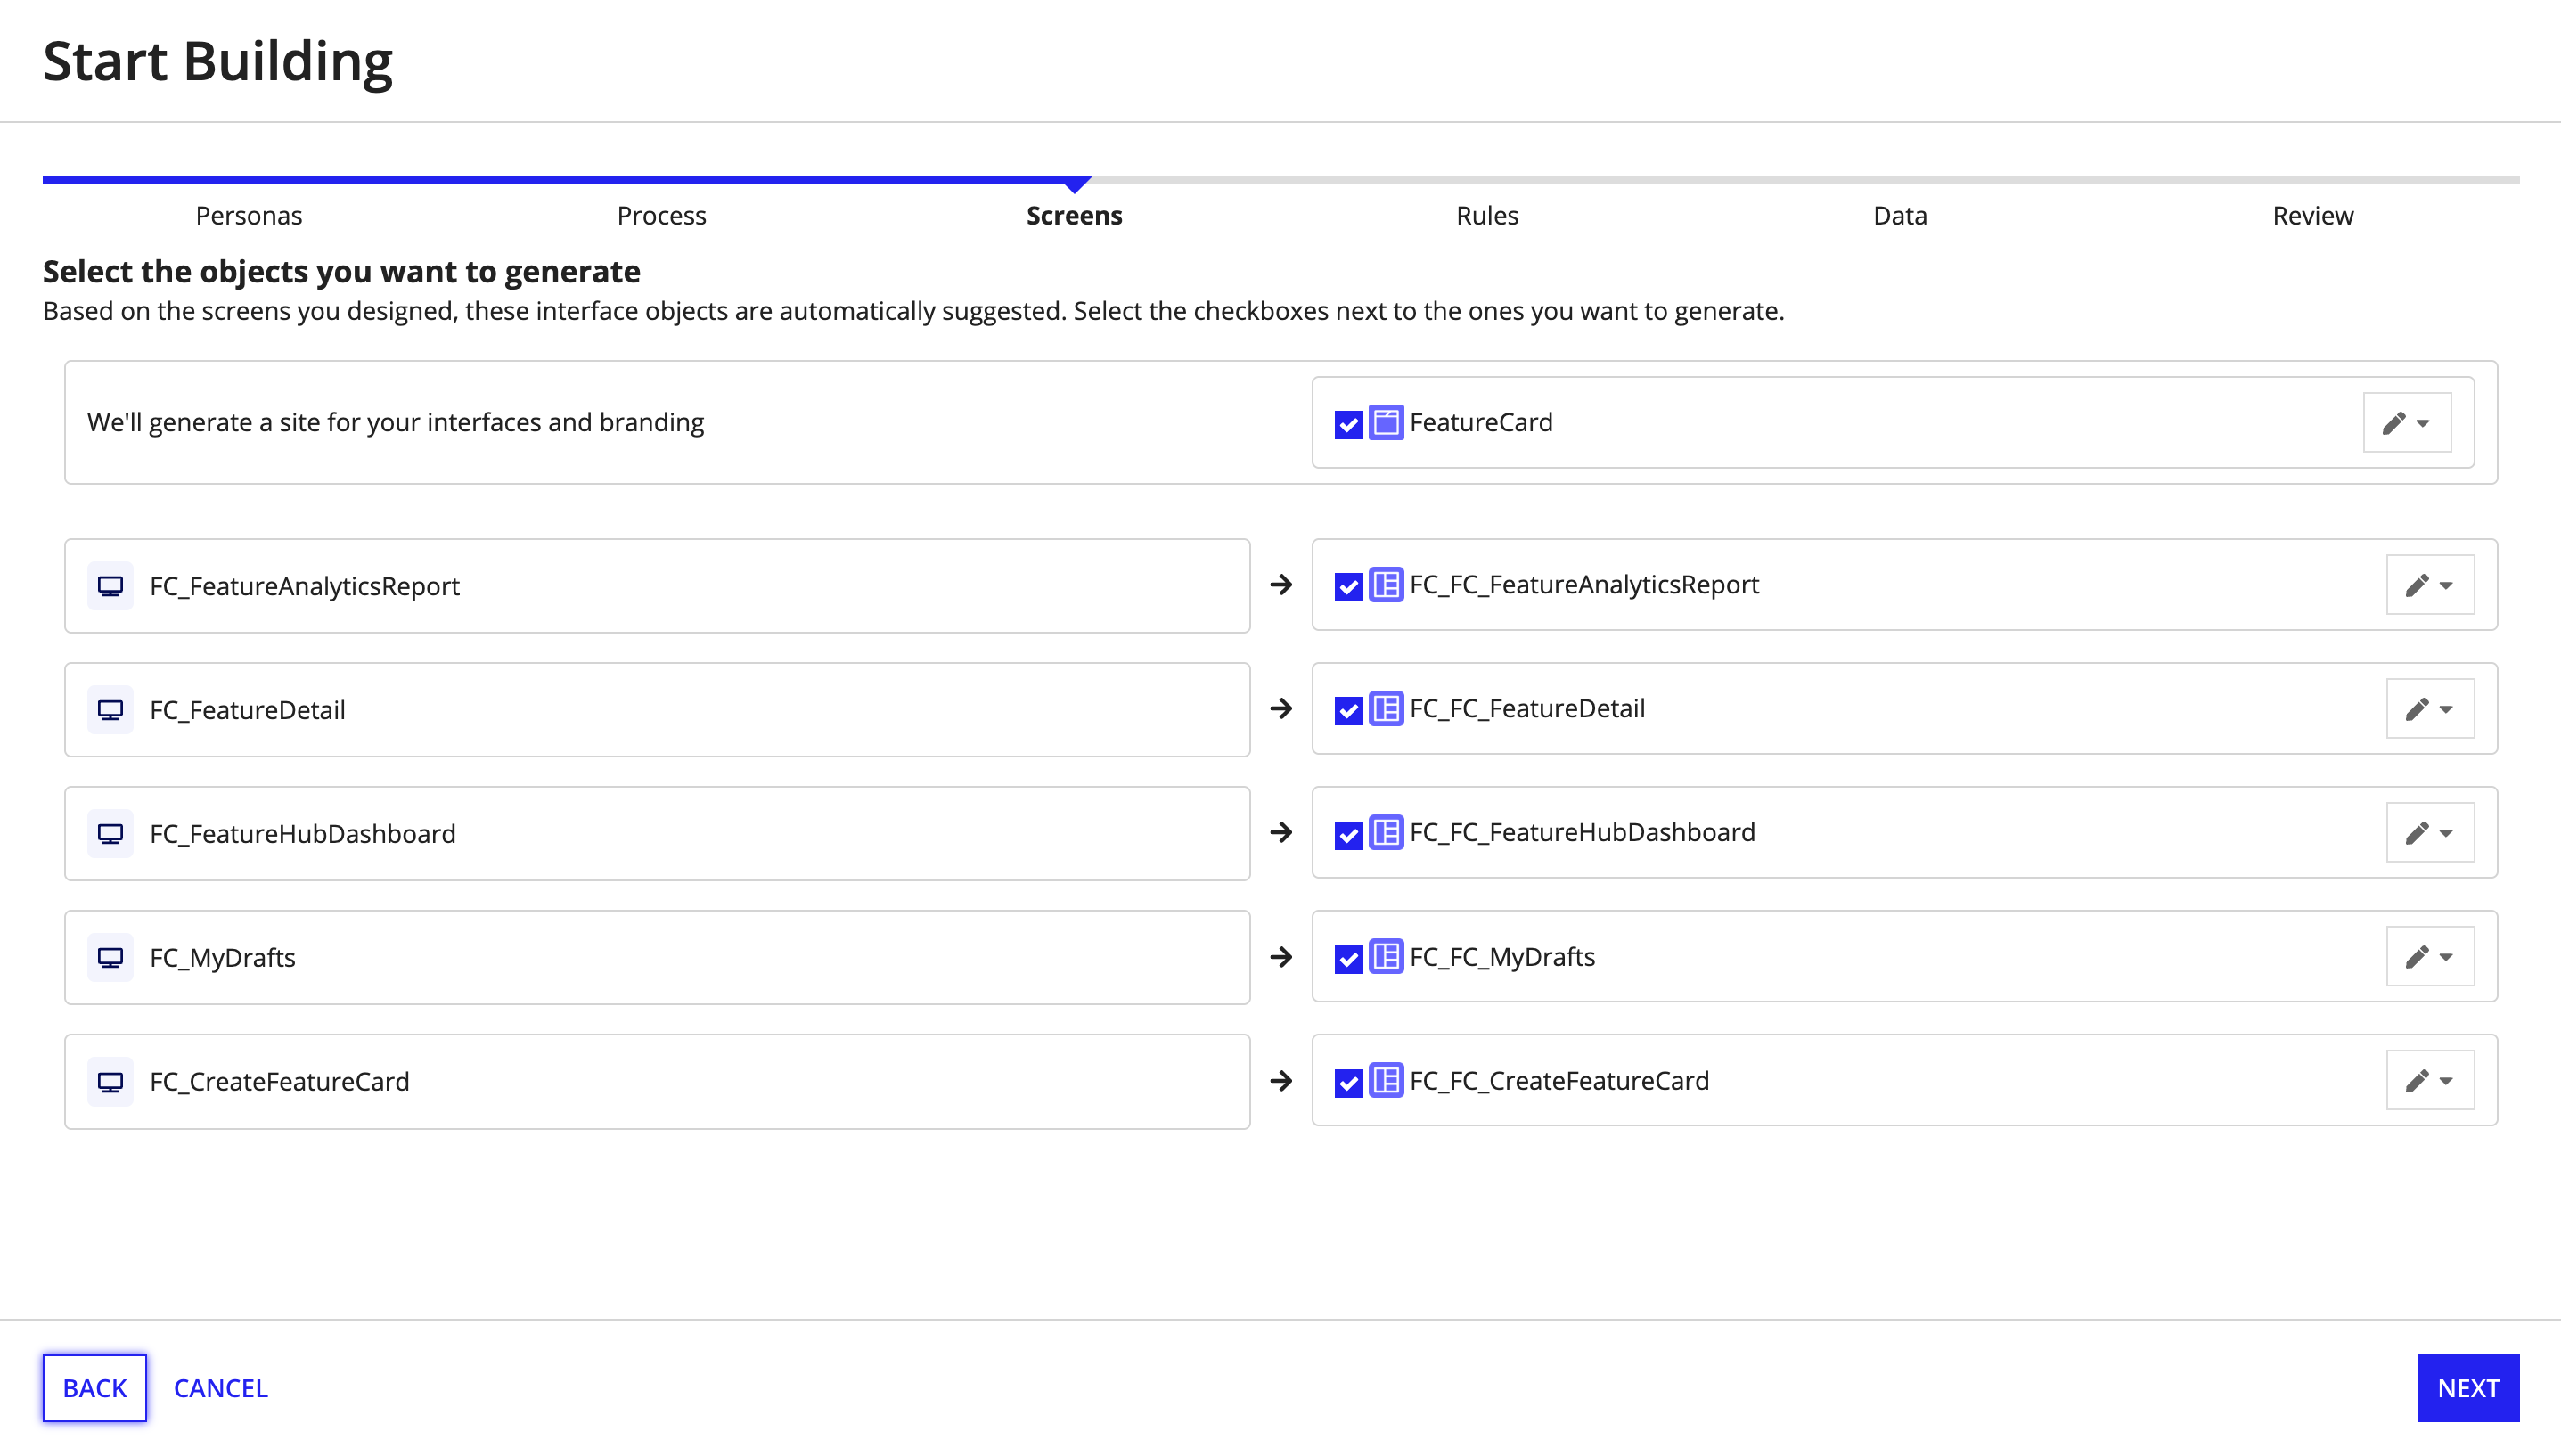Click the BACK button
This screenshot has width=2561, height=1456.
pos(95,1388)
